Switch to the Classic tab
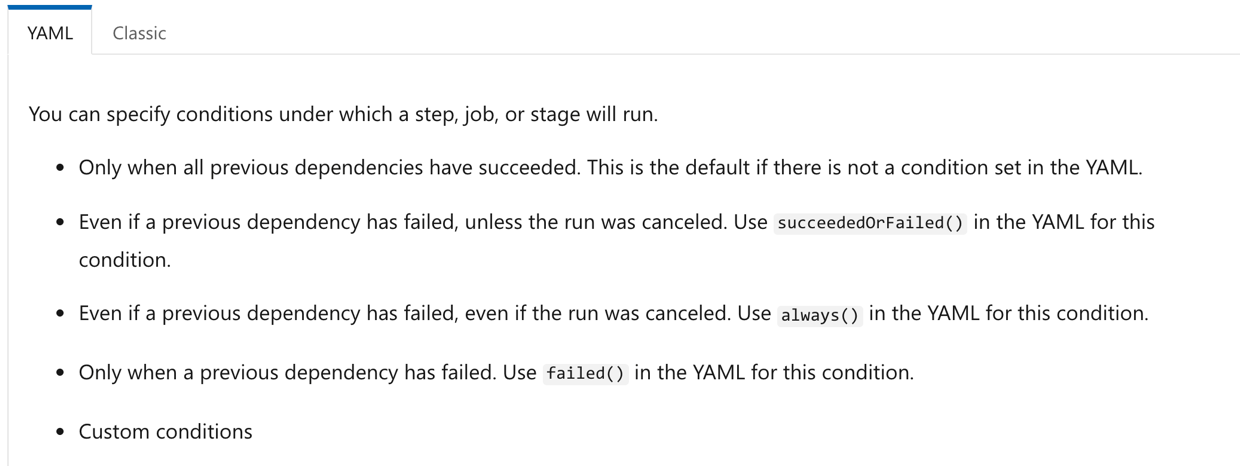1240x466 pixels. click(x=139, y=33)
